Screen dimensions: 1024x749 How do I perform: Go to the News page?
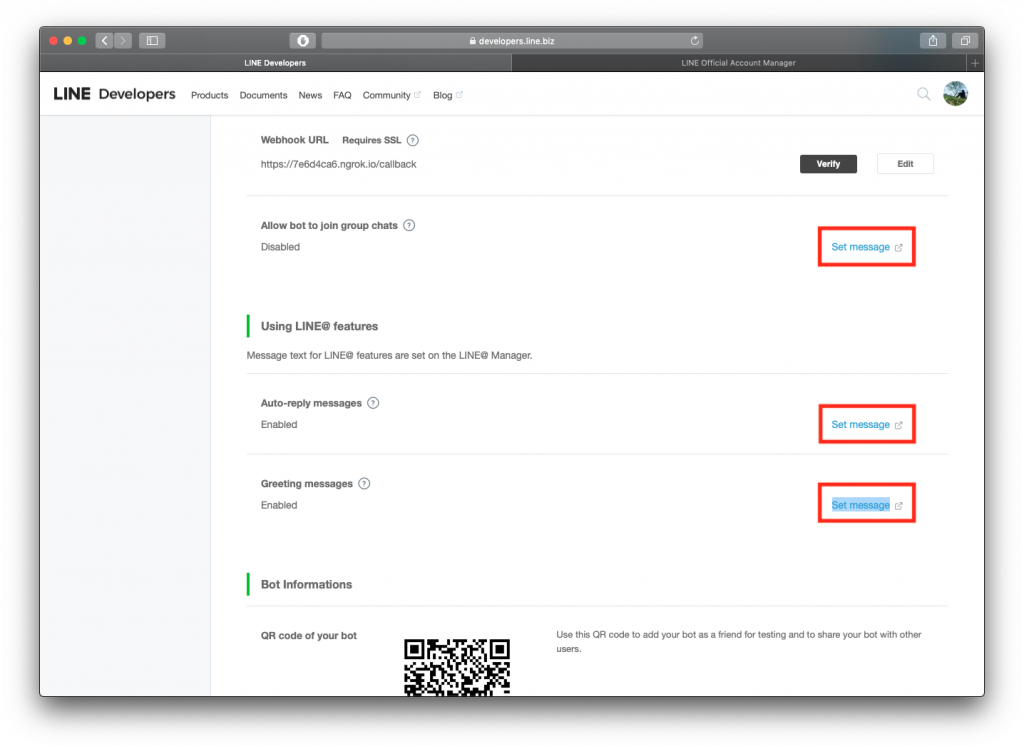[x=310, y=95]
